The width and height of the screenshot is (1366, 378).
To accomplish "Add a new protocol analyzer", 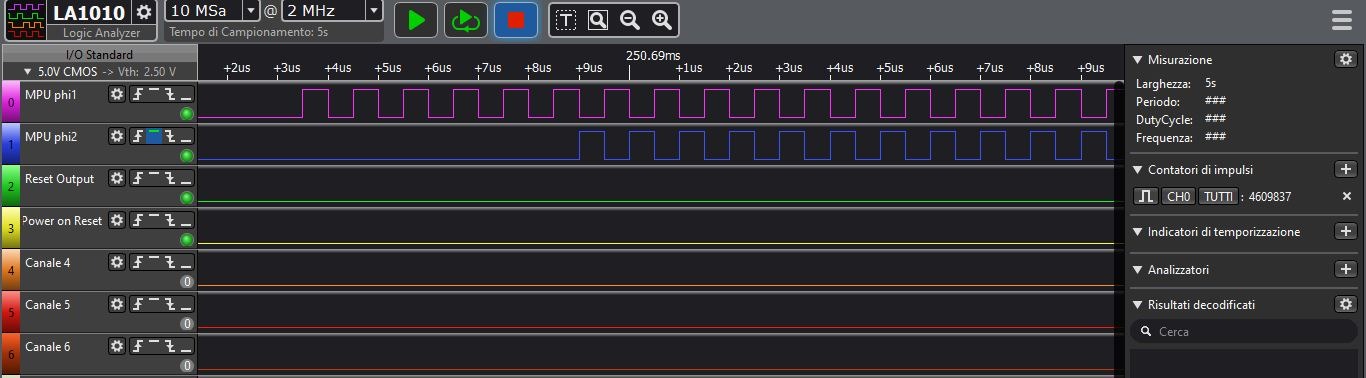I will pos(1346,269).
